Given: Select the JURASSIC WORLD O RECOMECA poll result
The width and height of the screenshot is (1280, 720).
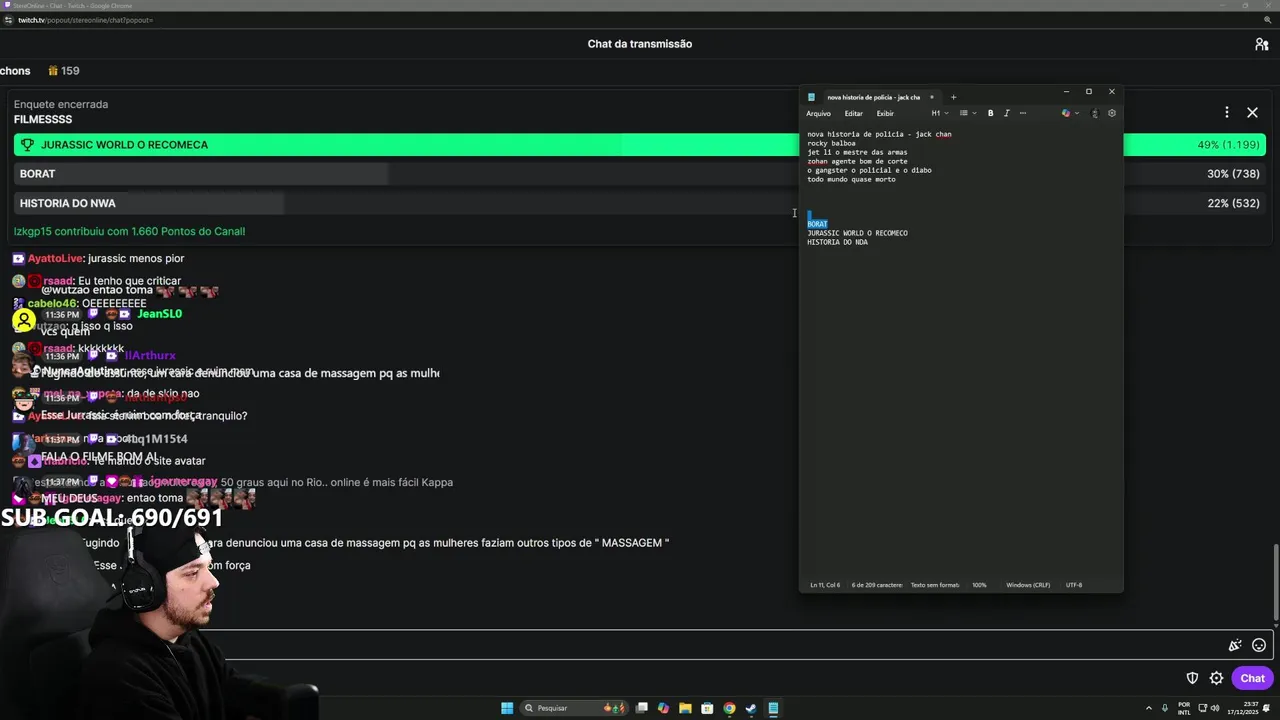Looking at the screenshot, I should click(x=640, y=145).
